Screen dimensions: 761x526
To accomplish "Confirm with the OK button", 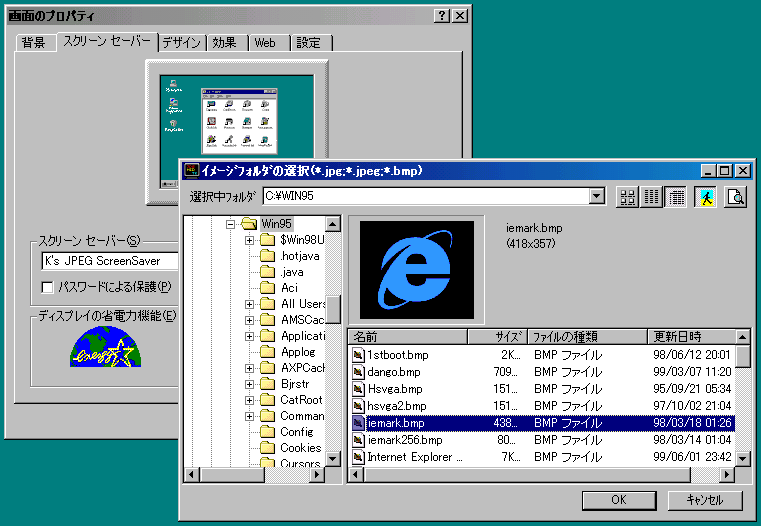I will point(619,500).
